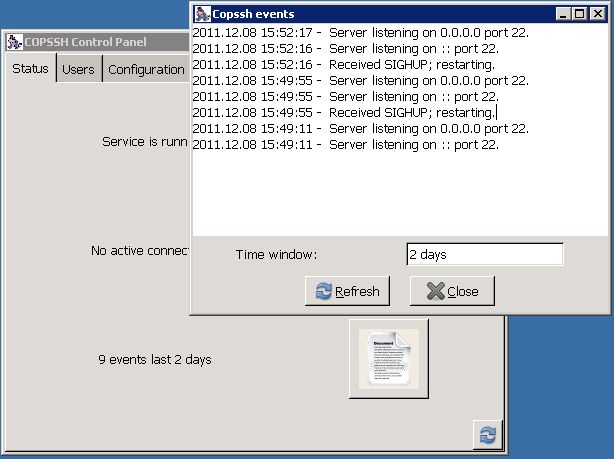Select the 15:49:55 Server listening on :: entry
Viewport: 614px width, 459px height.
345,97
